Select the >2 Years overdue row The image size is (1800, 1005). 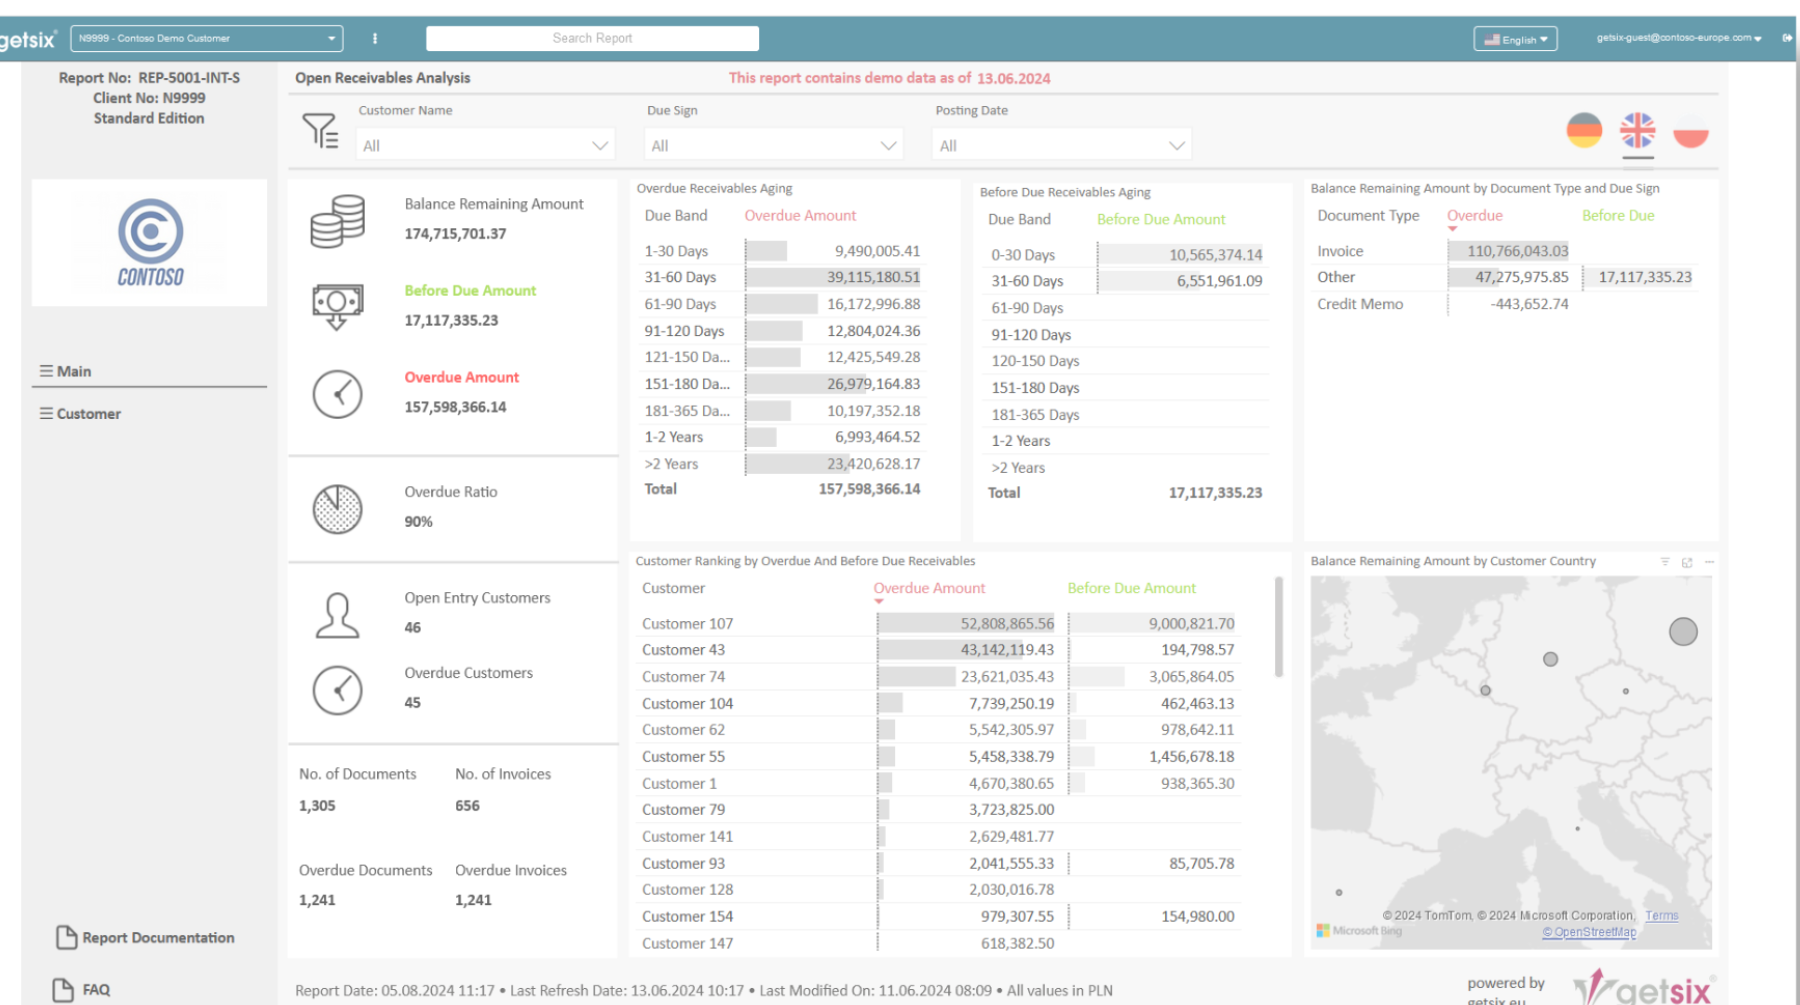point(782,464)
